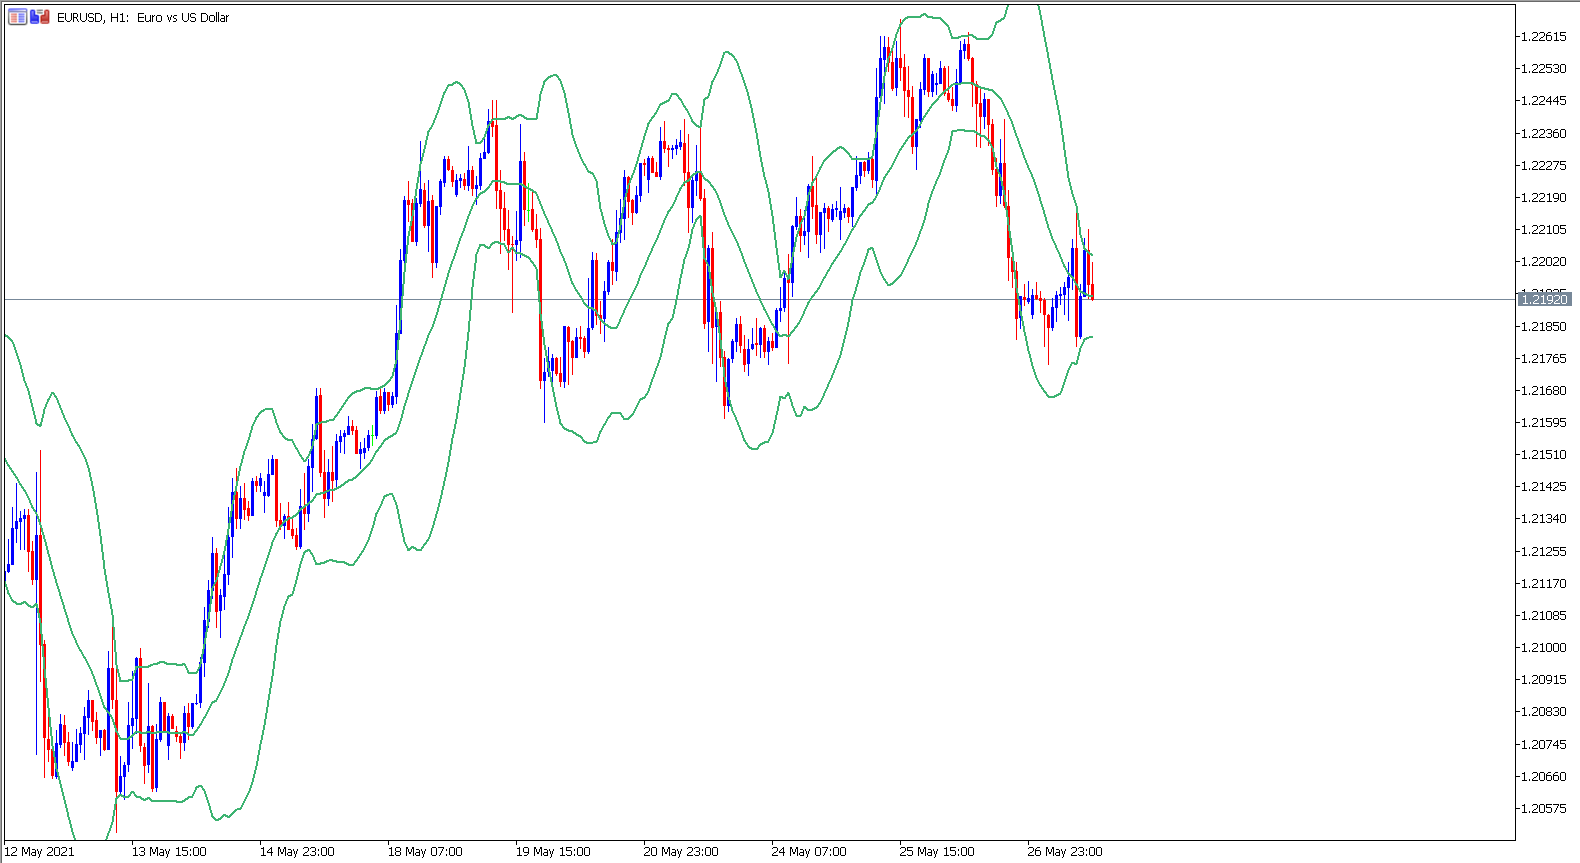Click the 1.22190 price scale label

[x=1543, y=197]
